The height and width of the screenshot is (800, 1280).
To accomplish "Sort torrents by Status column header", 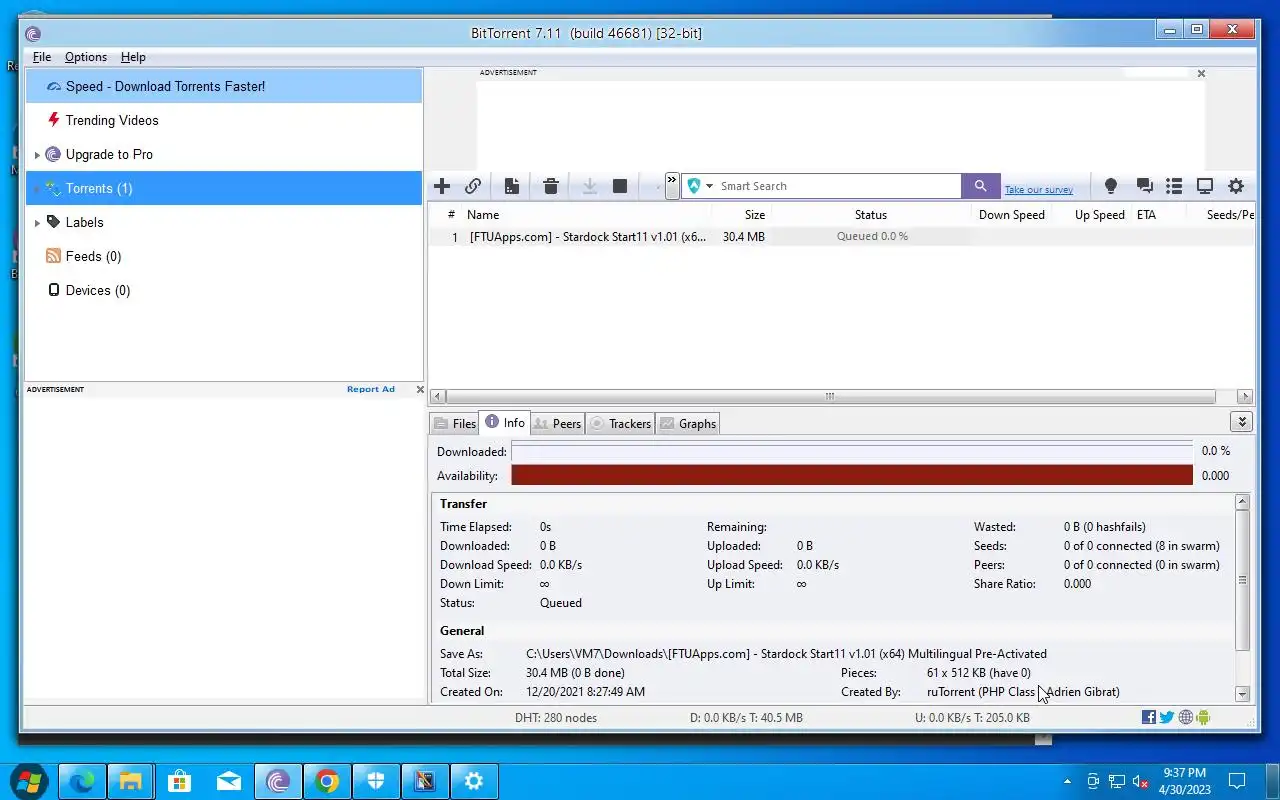I will [871, 214].
